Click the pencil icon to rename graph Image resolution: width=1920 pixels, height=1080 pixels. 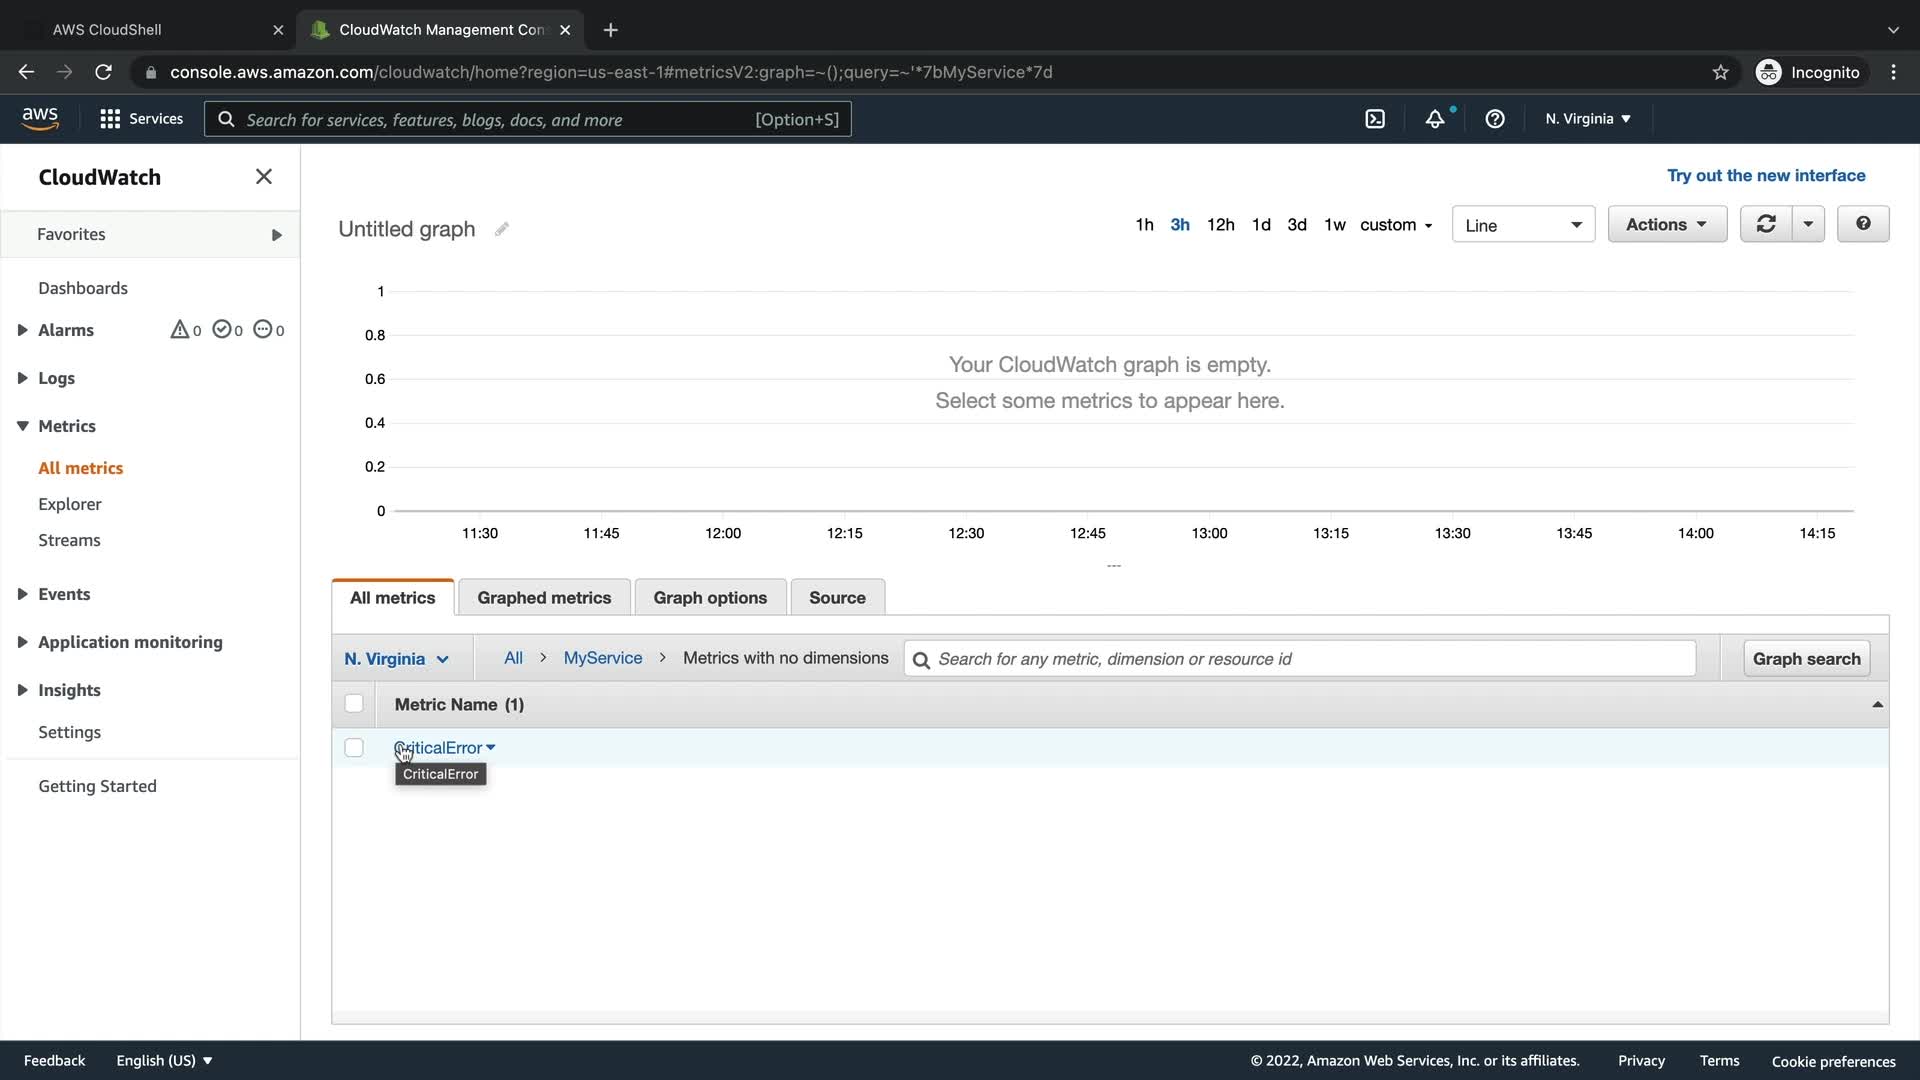[x=502, y=229]
